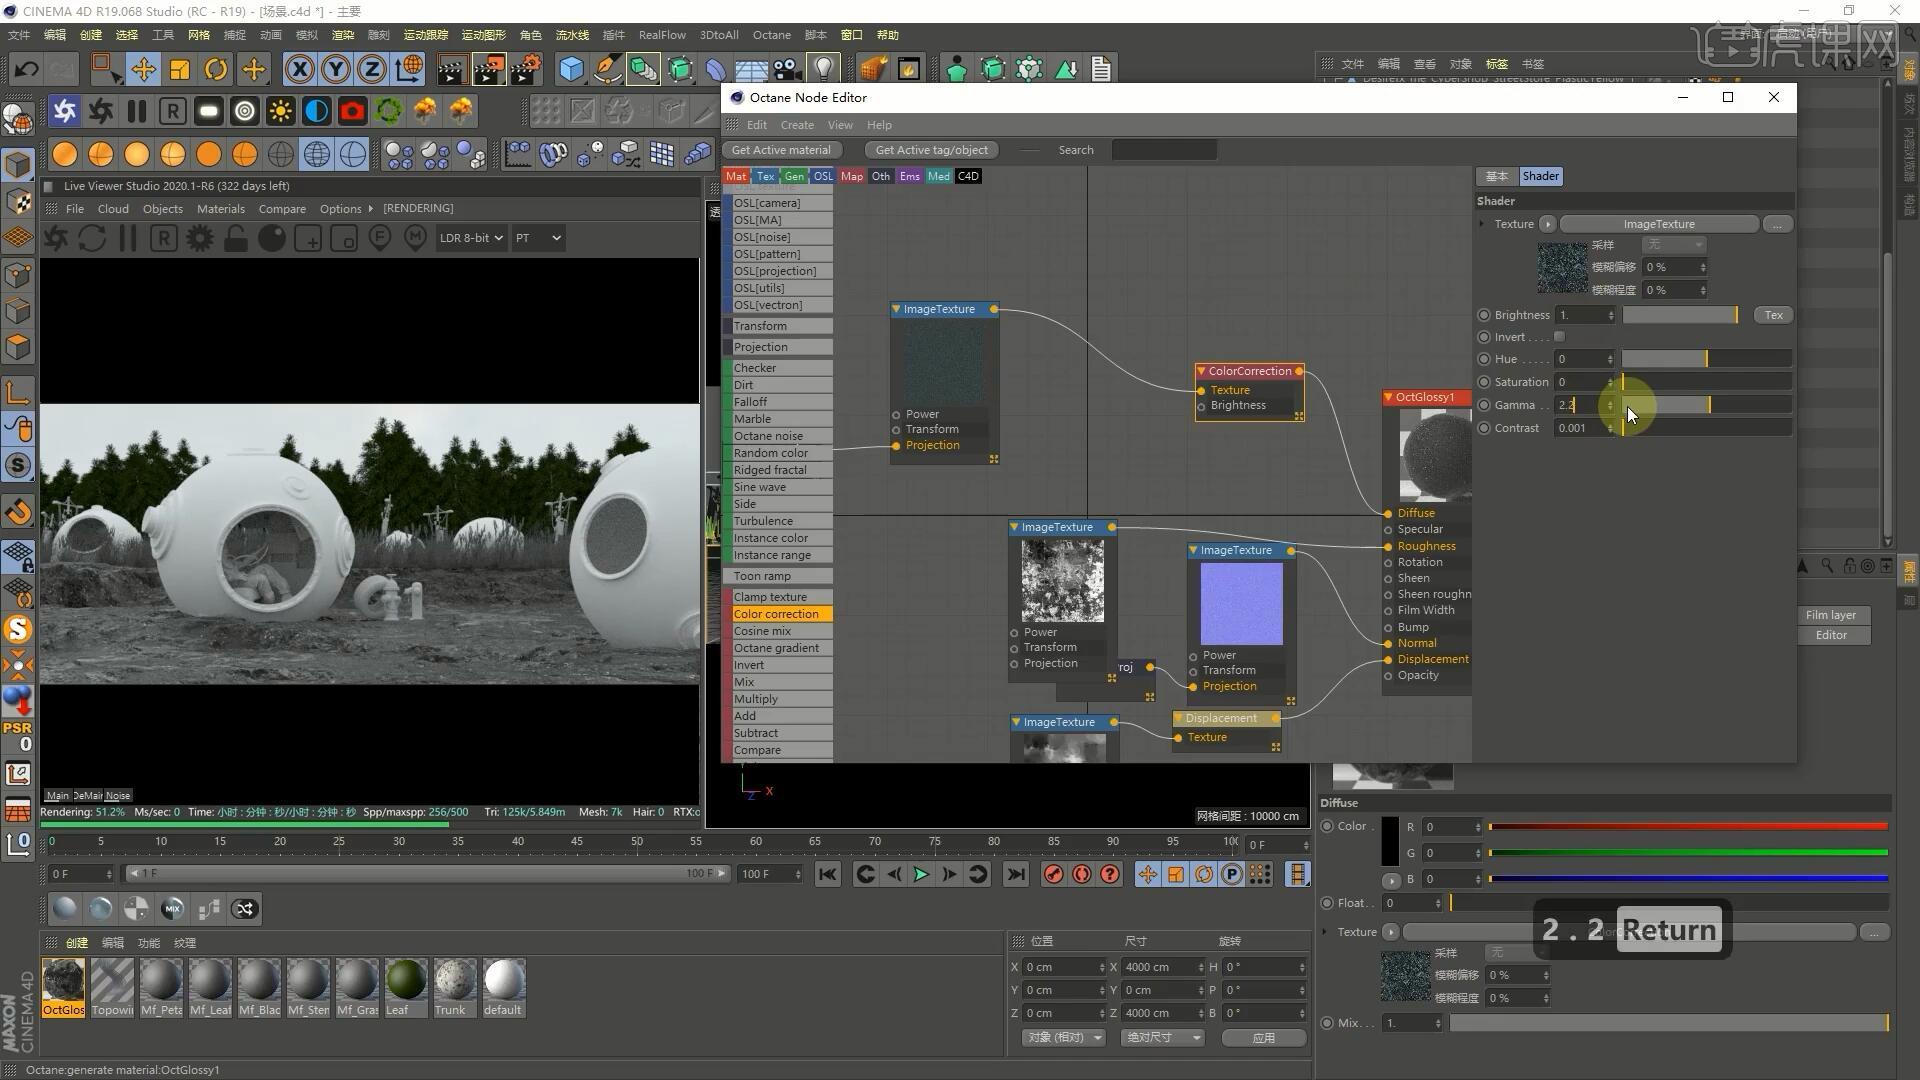This screenshot has height=1080, width=1920.
Task: Click the node Search field
Action: click(1164, 150)
